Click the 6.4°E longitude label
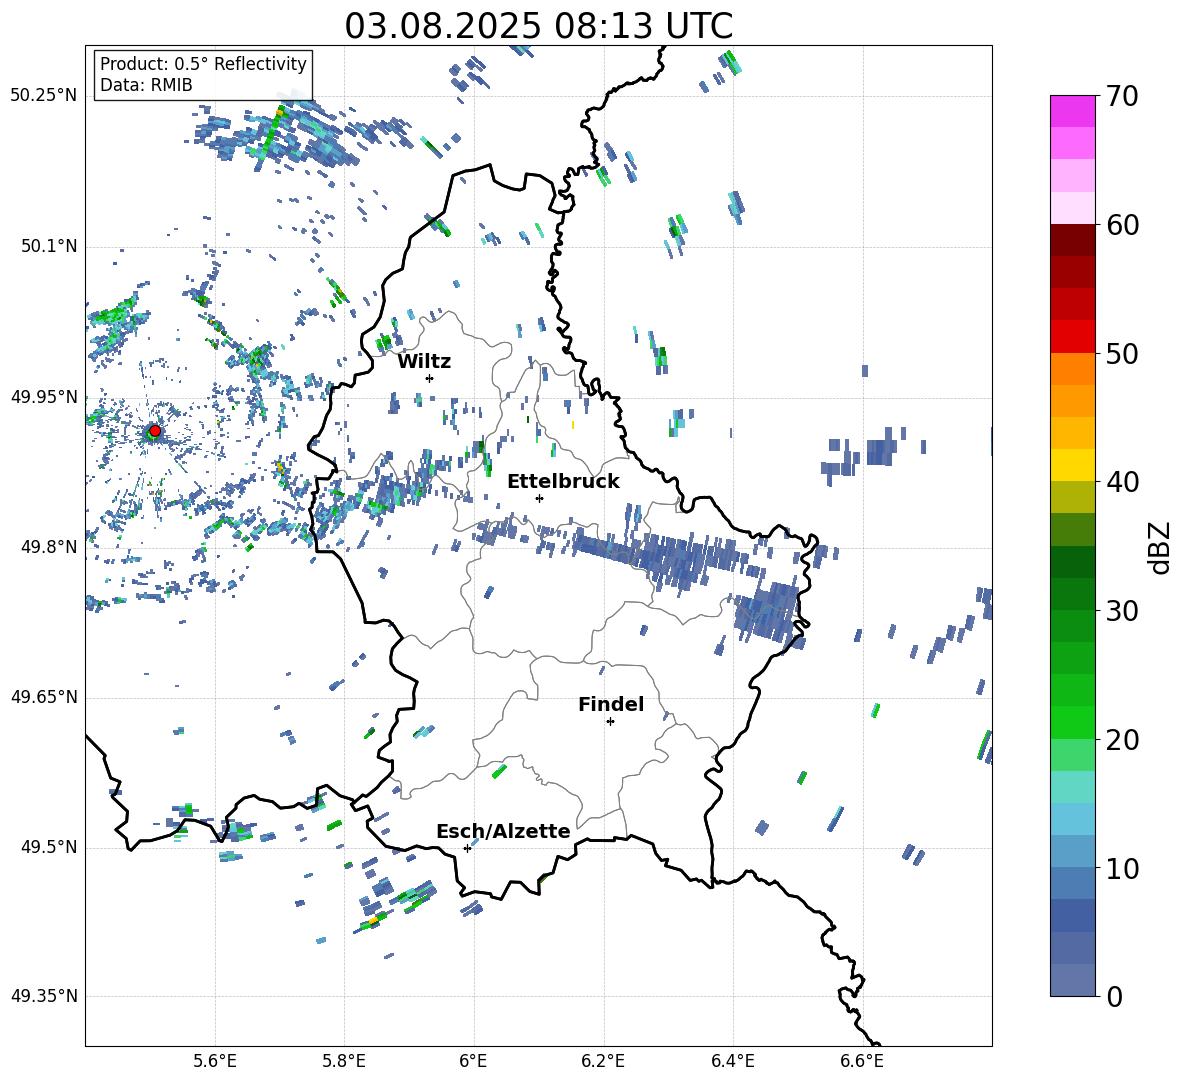The width and height of the screenshot is (1184, 1081). pyautogui.click(x=732, y=1062)
